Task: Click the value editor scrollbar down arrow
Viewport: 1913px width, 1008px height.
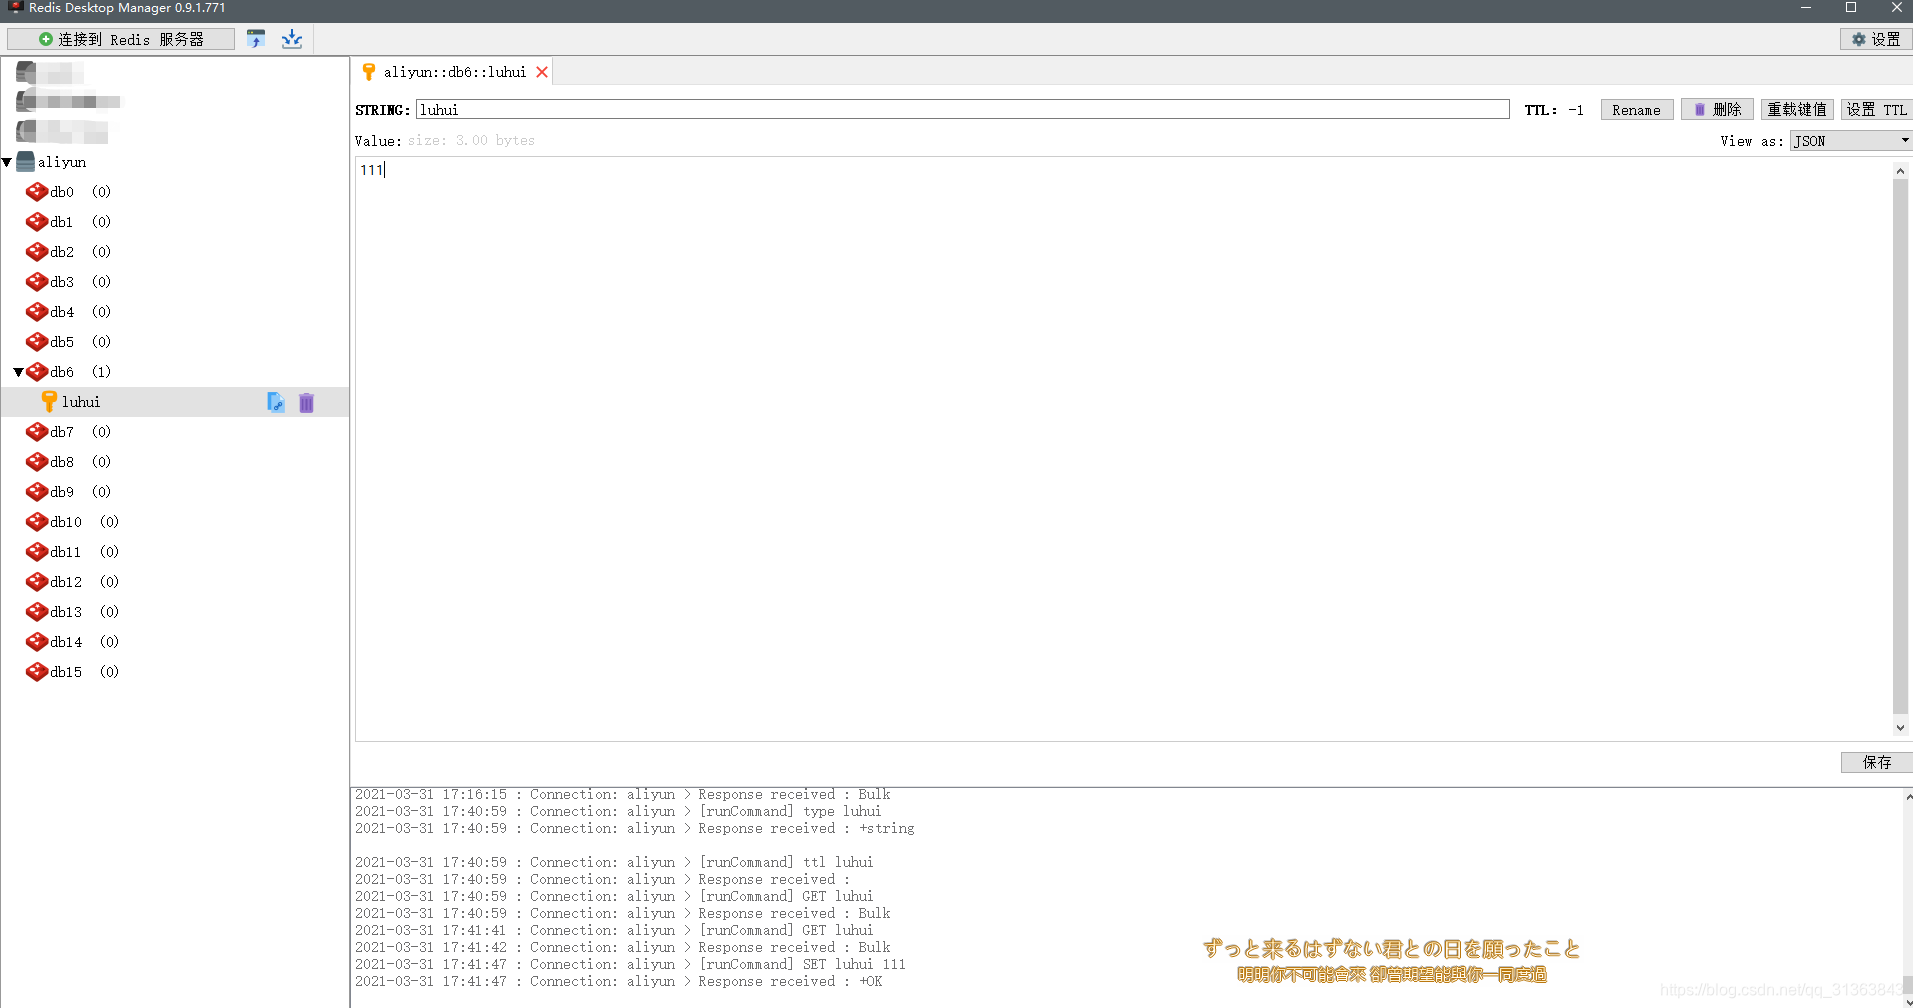Action: coord(1900,728)
